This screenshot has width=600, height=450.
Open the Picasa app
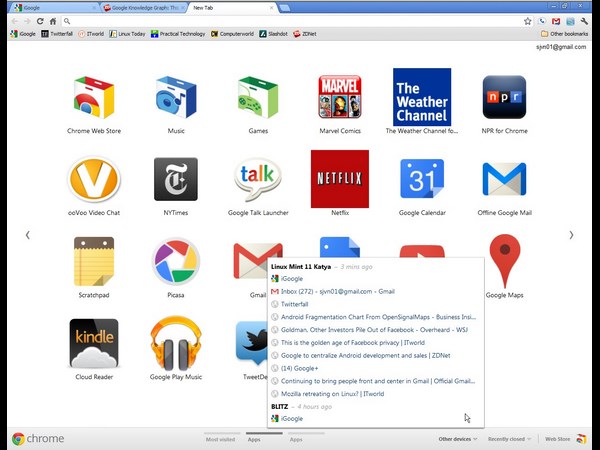(x=175, y=261)
